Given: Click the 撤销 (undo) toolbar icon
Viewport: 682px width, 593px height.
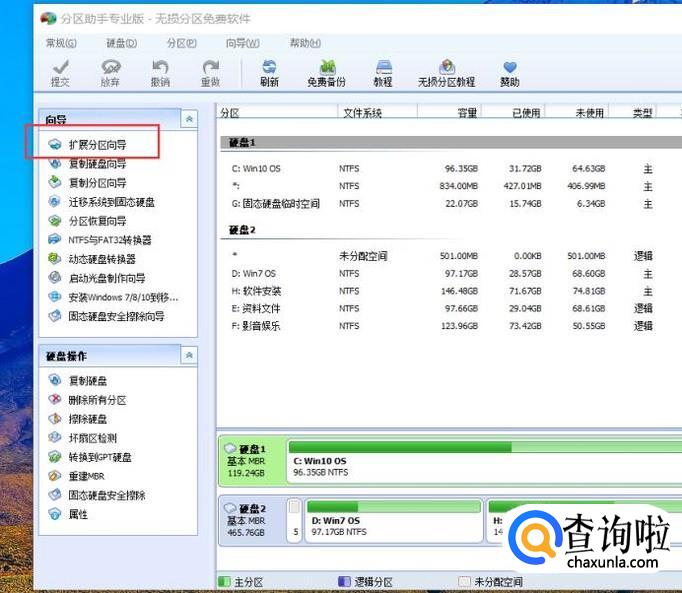Looking at the screenshot, I should 160,73.
